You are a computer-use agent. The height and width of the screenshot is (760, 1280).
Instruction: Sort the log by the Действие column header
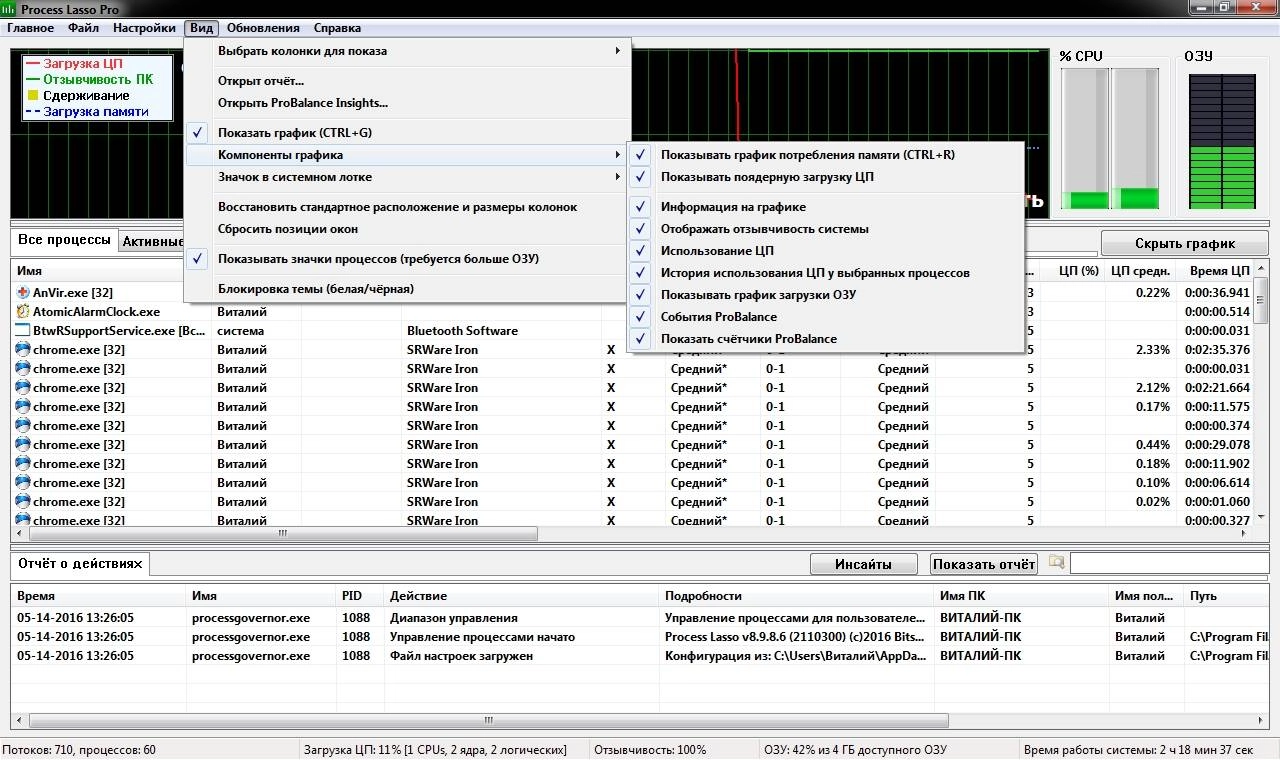(522, 596)
